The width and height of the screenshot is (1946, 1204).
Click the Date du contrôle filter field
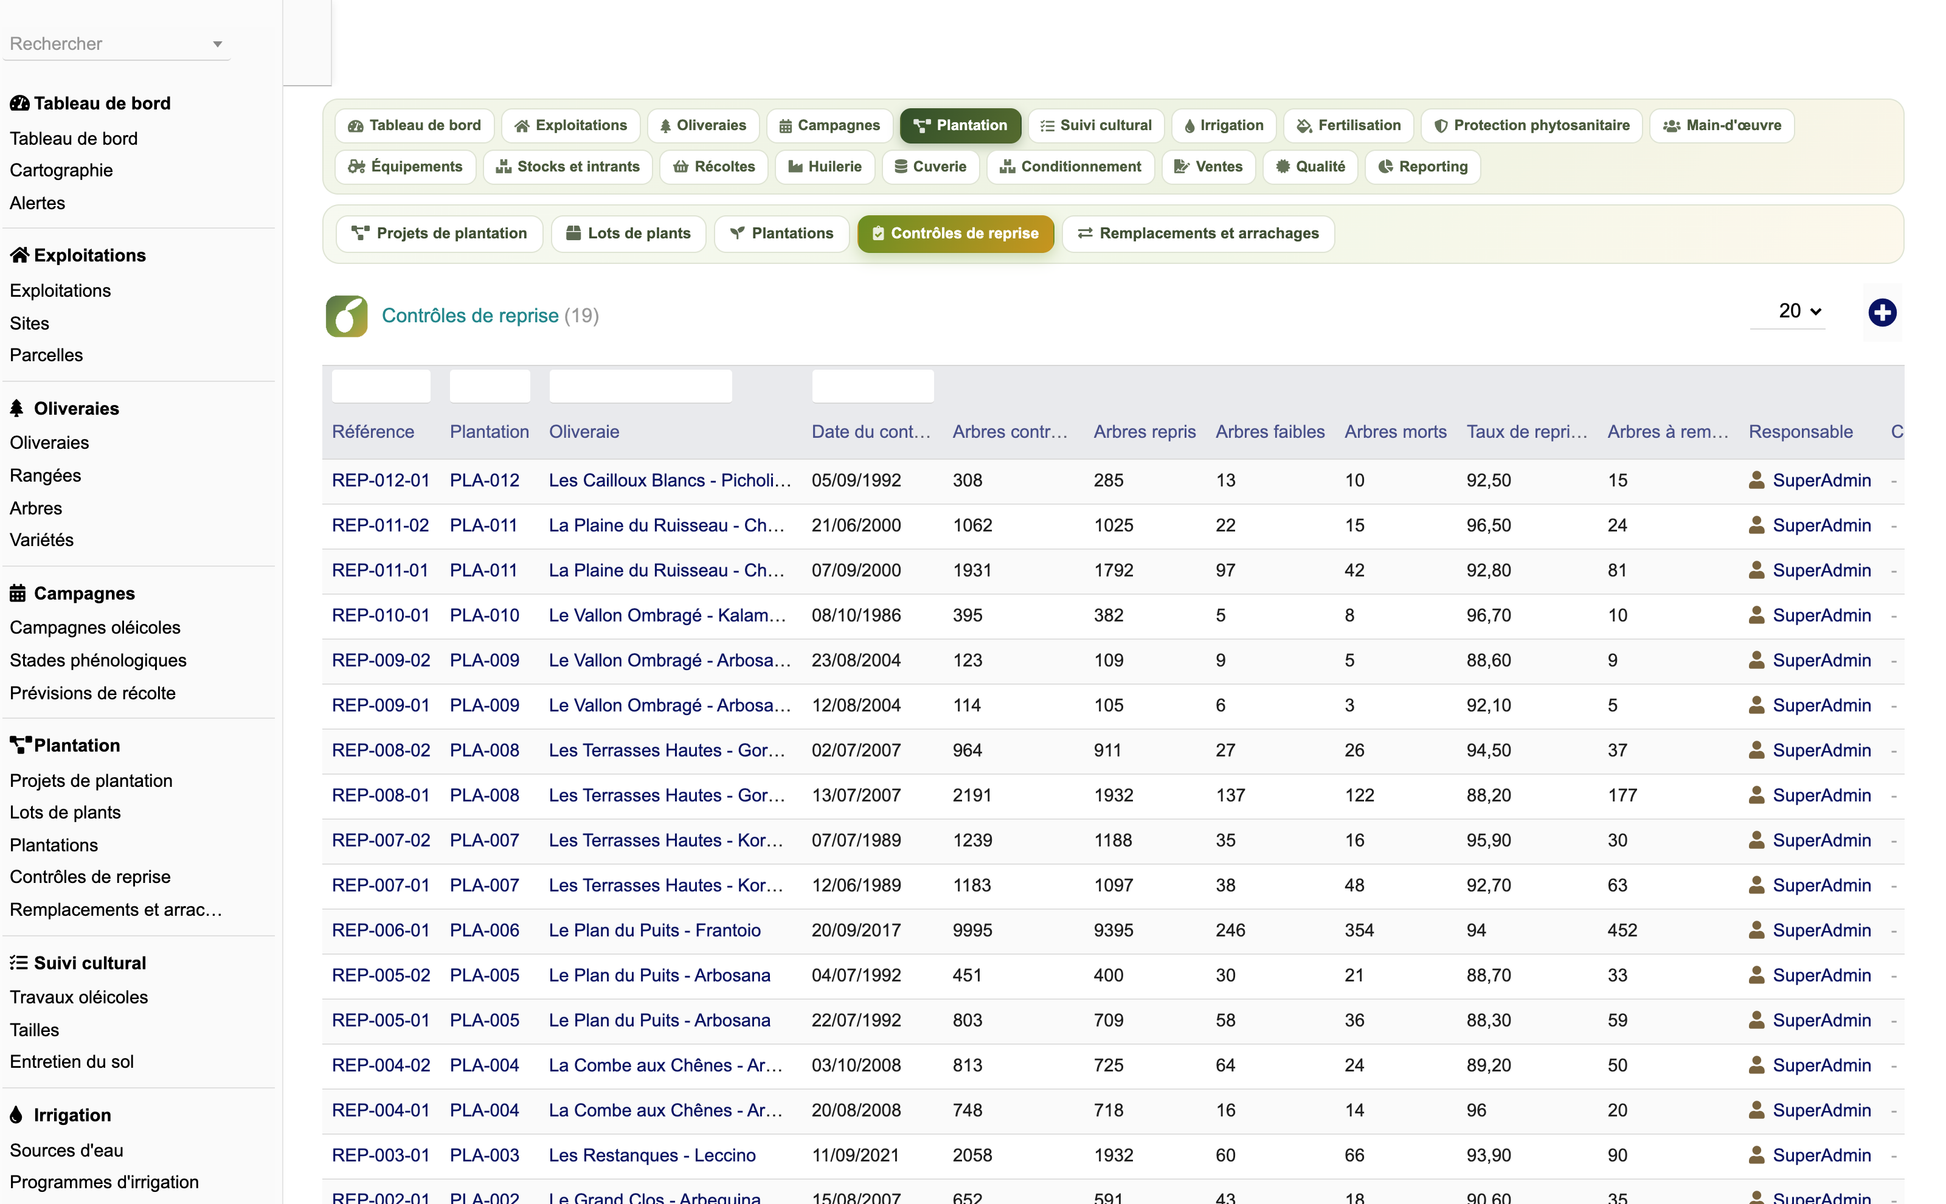pos(872,386)
